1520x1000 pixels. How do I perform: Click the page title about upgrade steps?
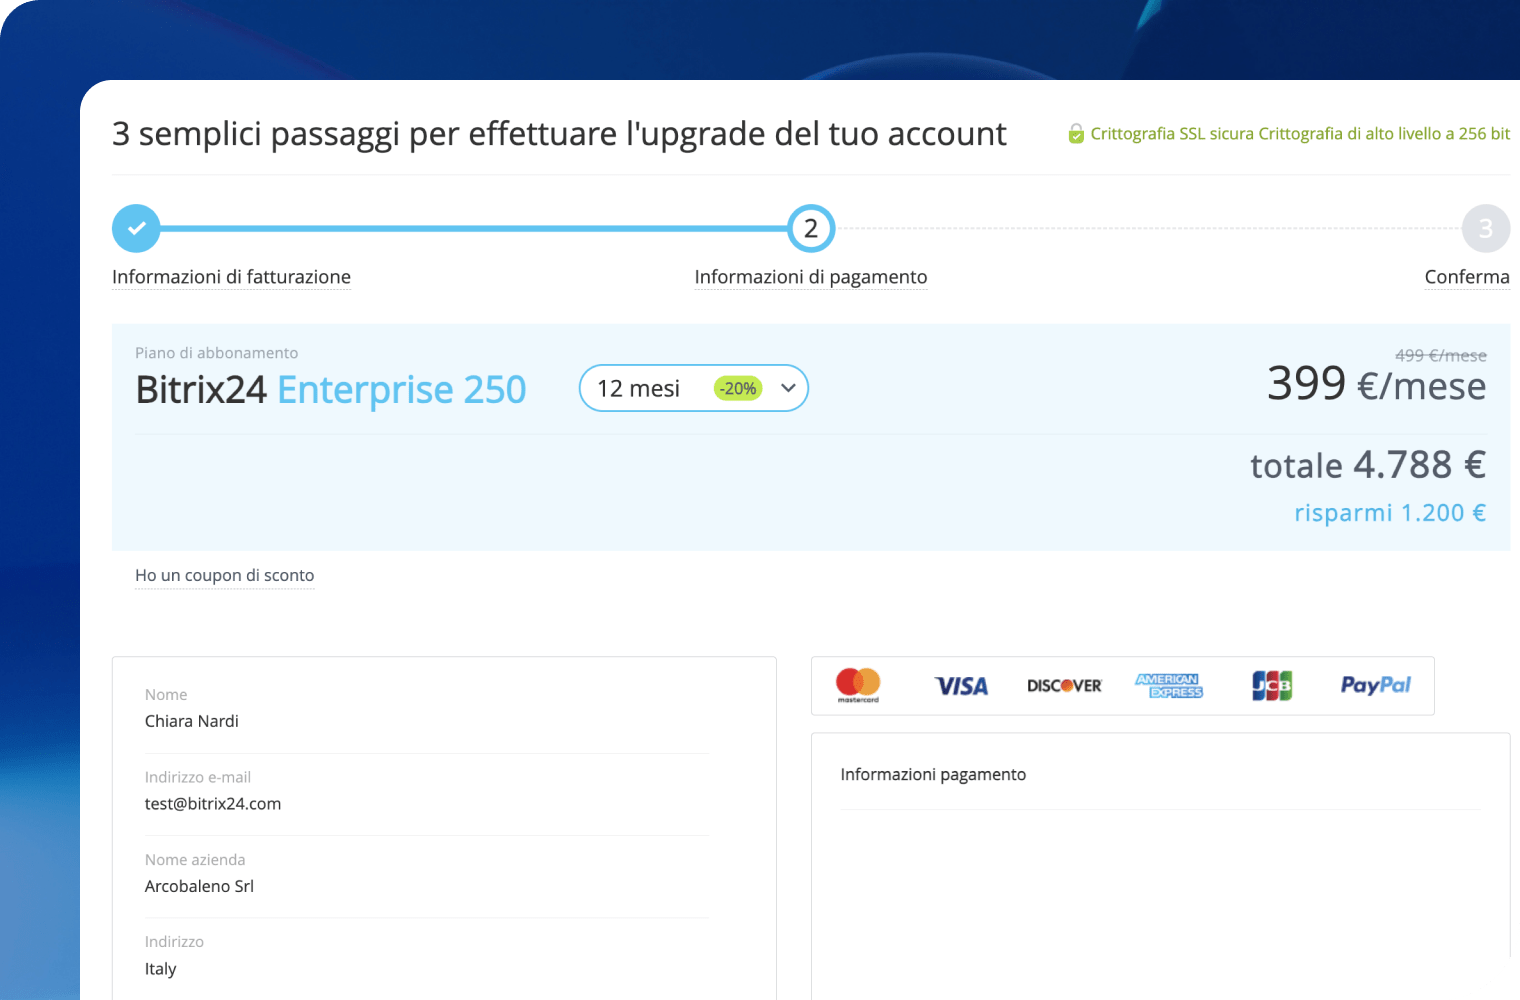point(559,134)
